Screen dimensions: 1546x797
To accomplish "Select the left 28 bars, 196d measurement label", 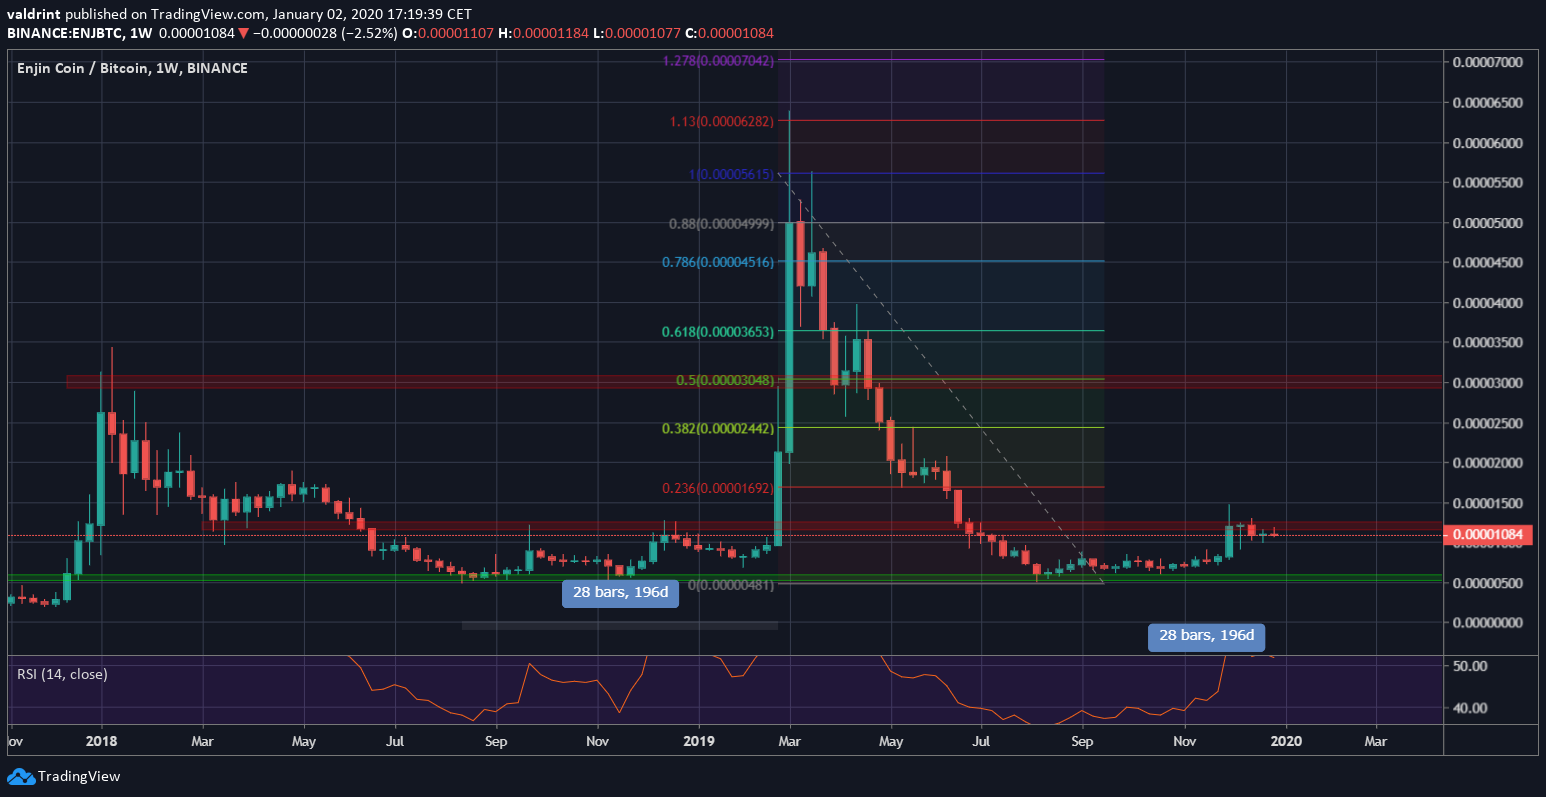I will 620,593.
